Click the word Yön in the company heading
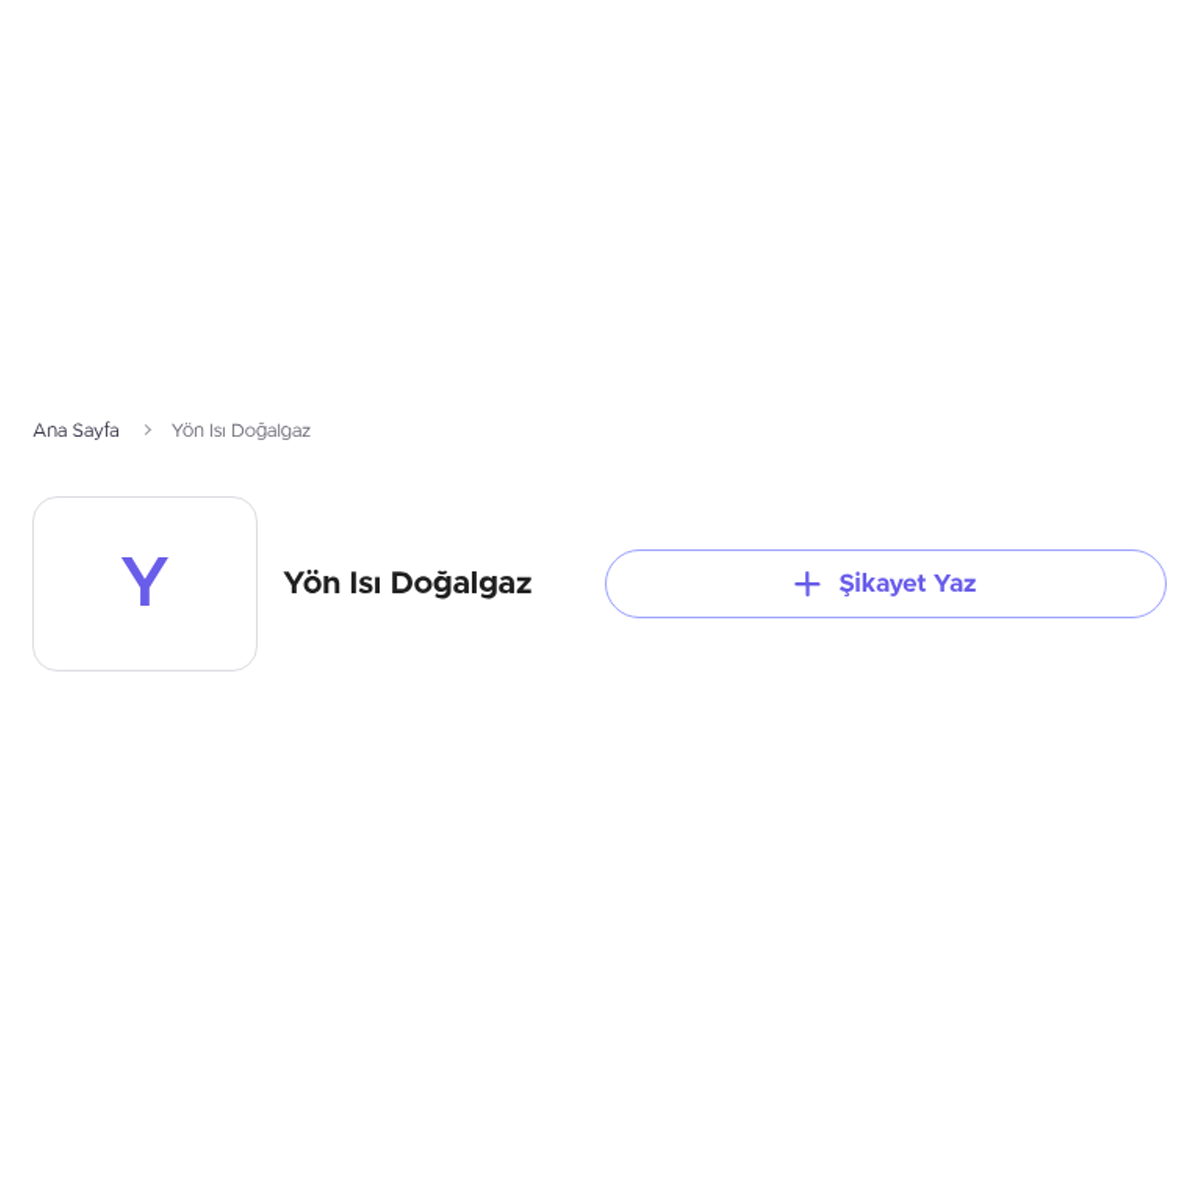The height and width of the screenshot is (1200, 1200). [x=312, y=583]
